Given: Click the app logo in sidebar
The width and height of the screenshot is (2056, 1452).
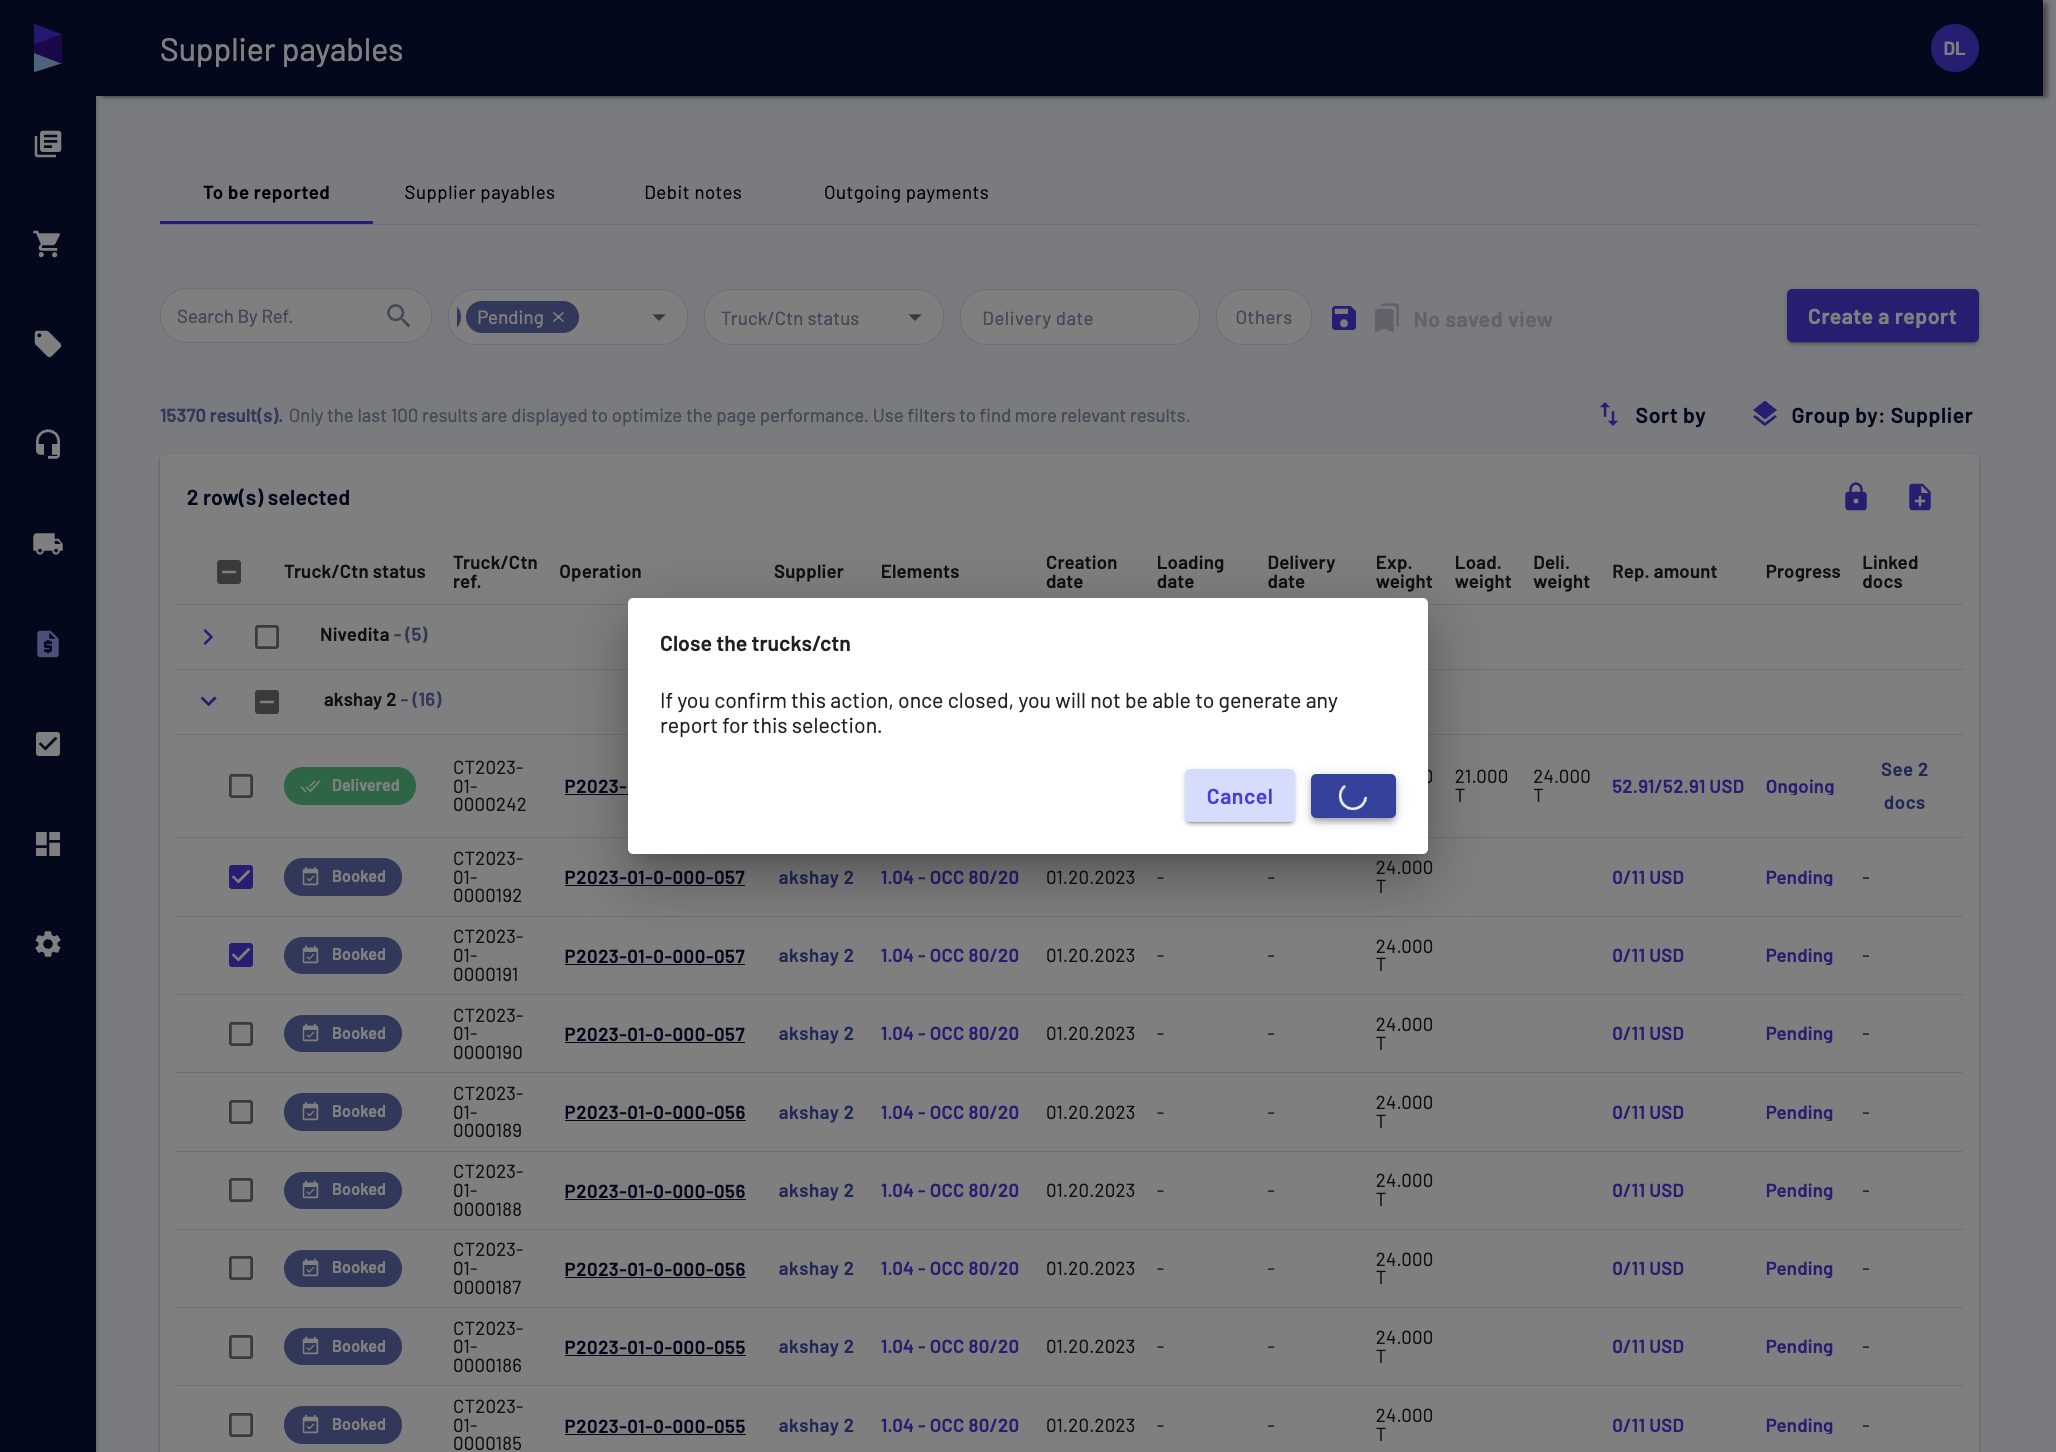Looking at the screenshot, I should point(47,48).
